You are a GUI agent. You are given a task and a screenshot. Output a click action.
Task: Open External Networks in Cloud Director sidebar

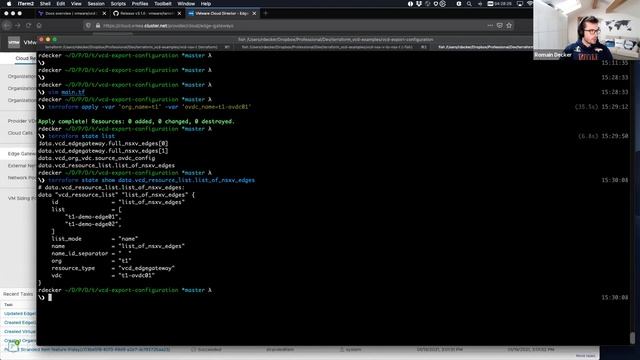tap(22, 166)
